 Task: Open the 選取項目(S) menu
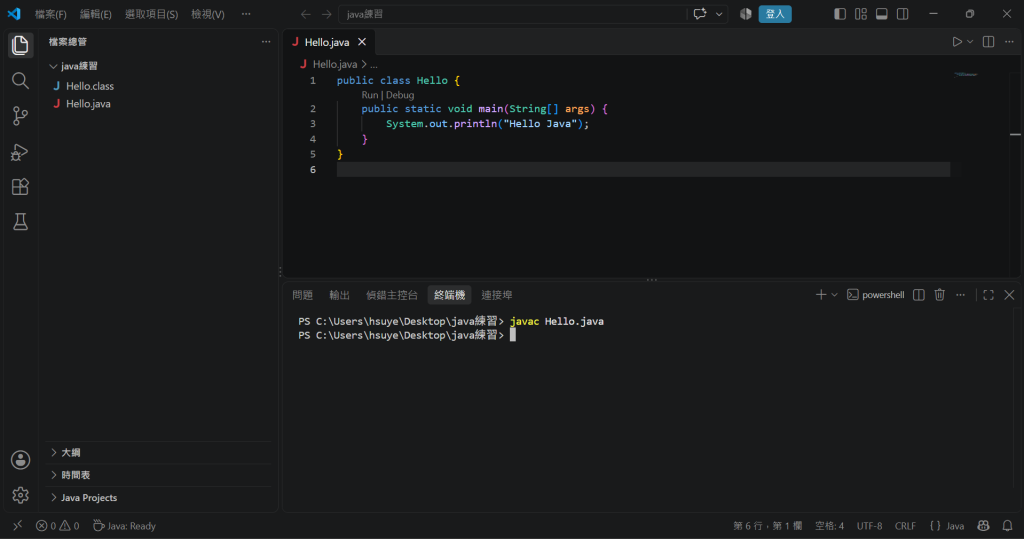pyautogui.click(x=152, y=14)
